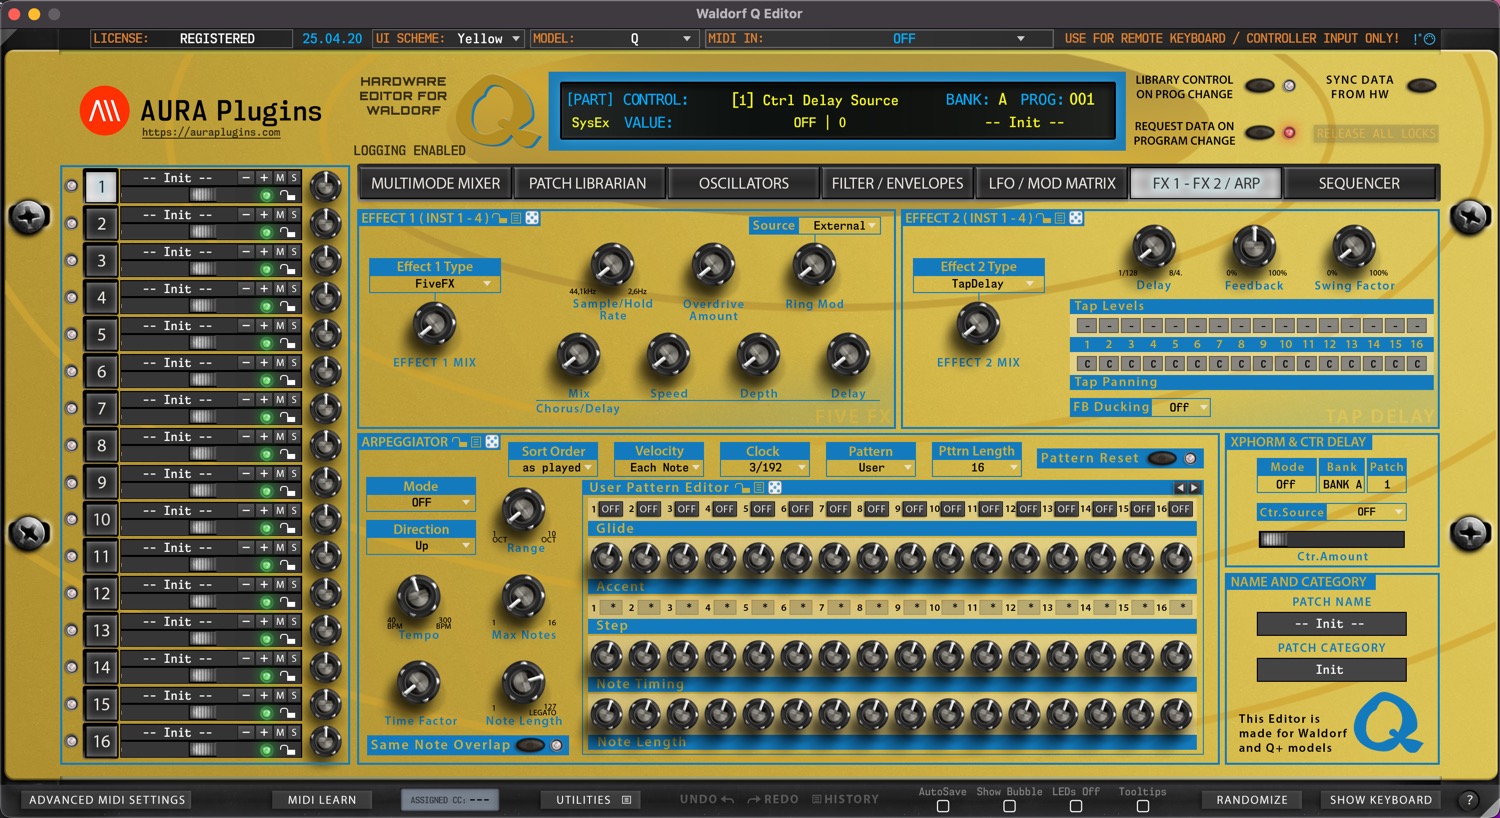This screenshot has width=1500, height=818.
Task: Click the Effect 1 randomize dice icon
Action: 532,218
